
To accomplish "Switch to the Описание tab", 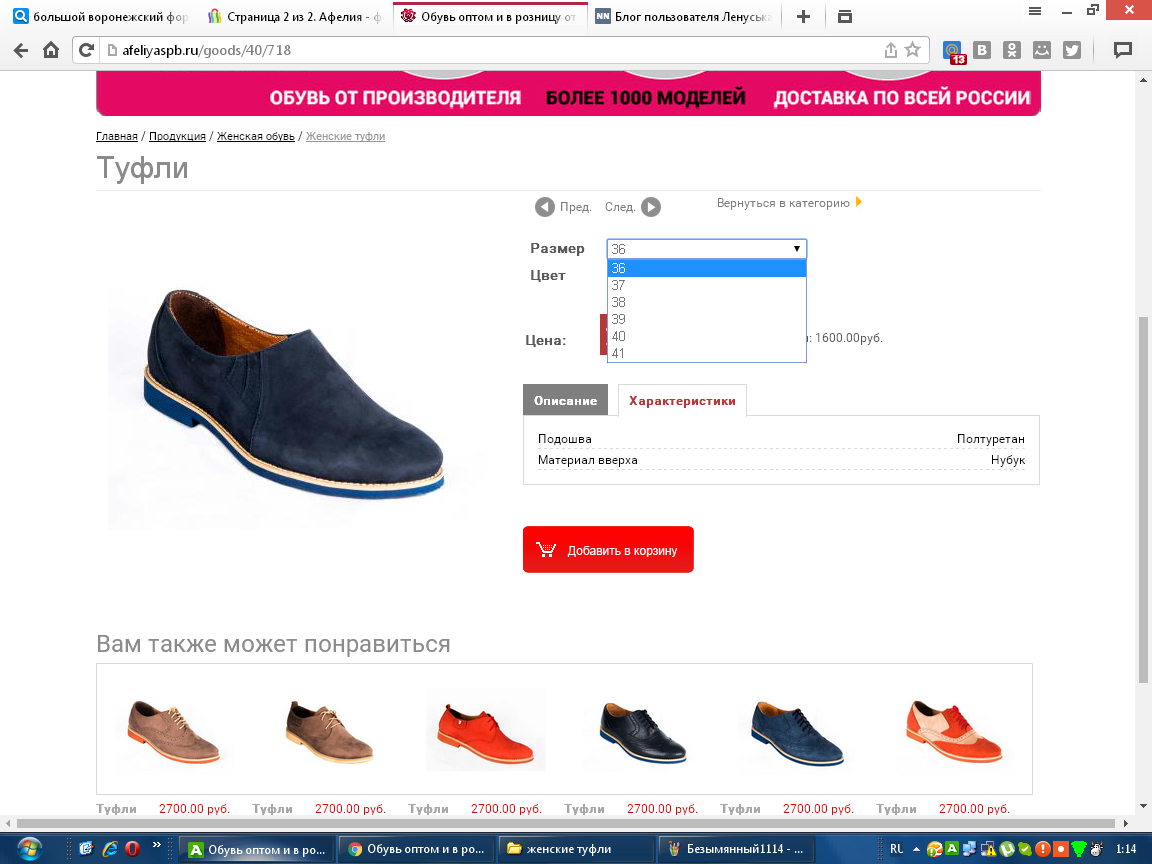I will coord(565,400).
